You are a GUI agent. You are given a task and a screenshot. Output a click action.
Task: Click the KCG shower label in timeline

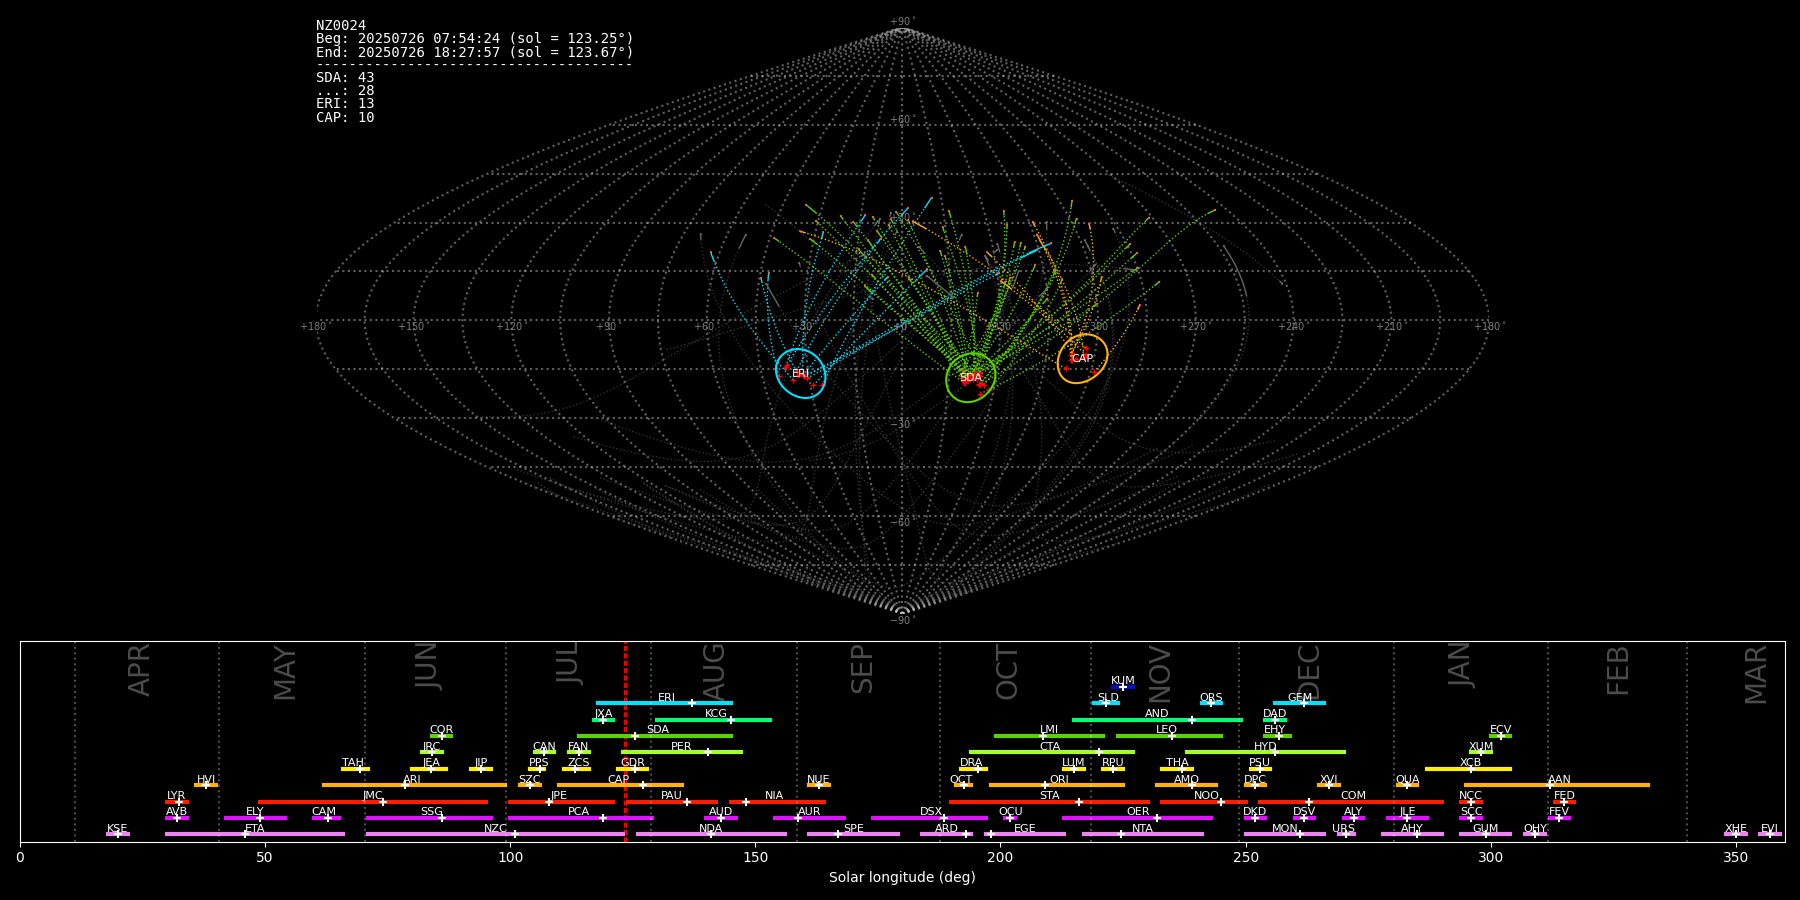(x=716, y=714)
